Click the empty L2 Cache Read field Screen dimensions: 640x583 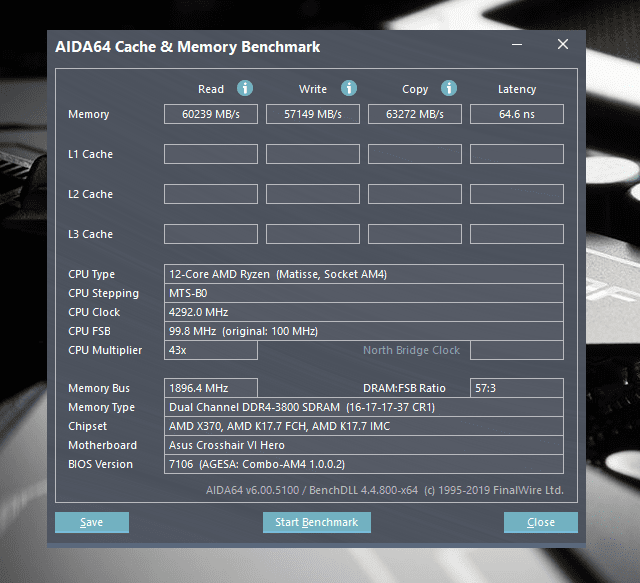[x=211, y=194]
